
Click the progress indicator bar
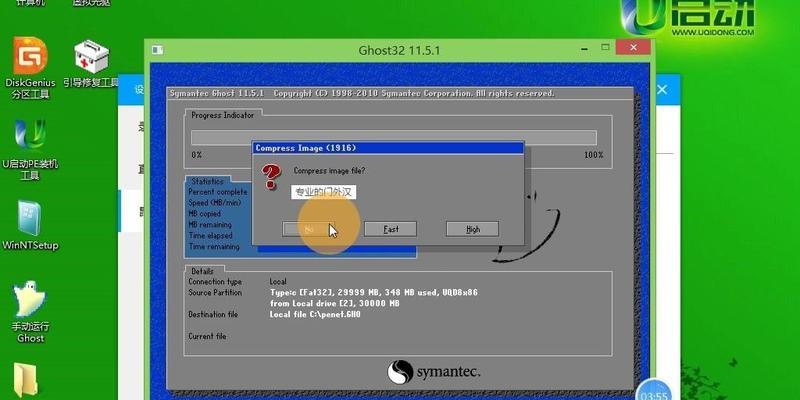[393, 138]
